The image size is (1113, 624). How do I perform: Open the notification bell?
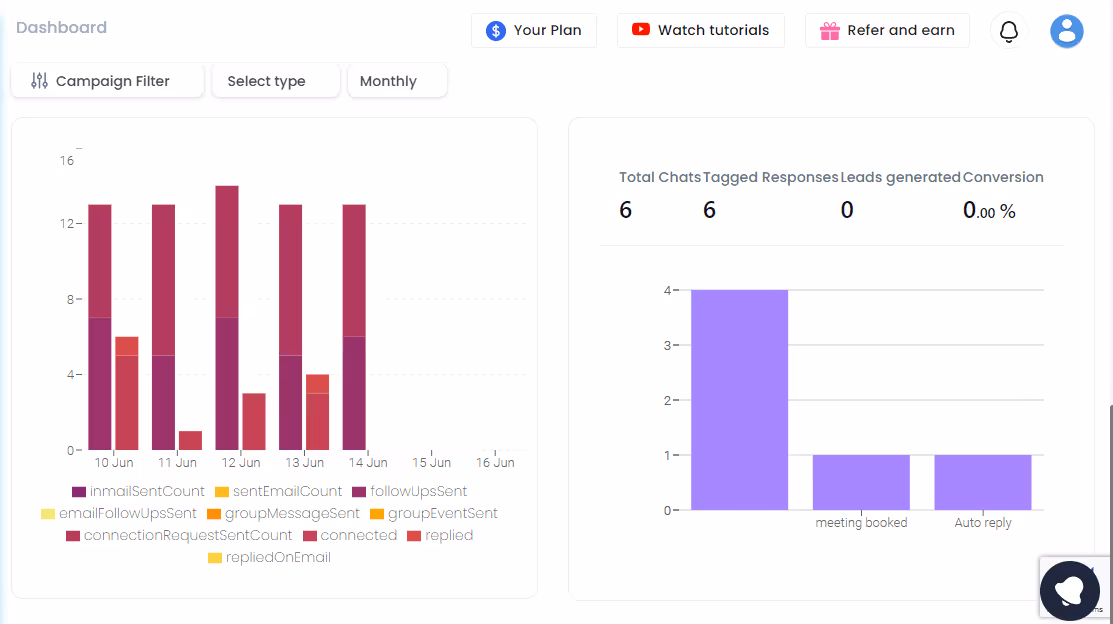tap(1008, 30)
